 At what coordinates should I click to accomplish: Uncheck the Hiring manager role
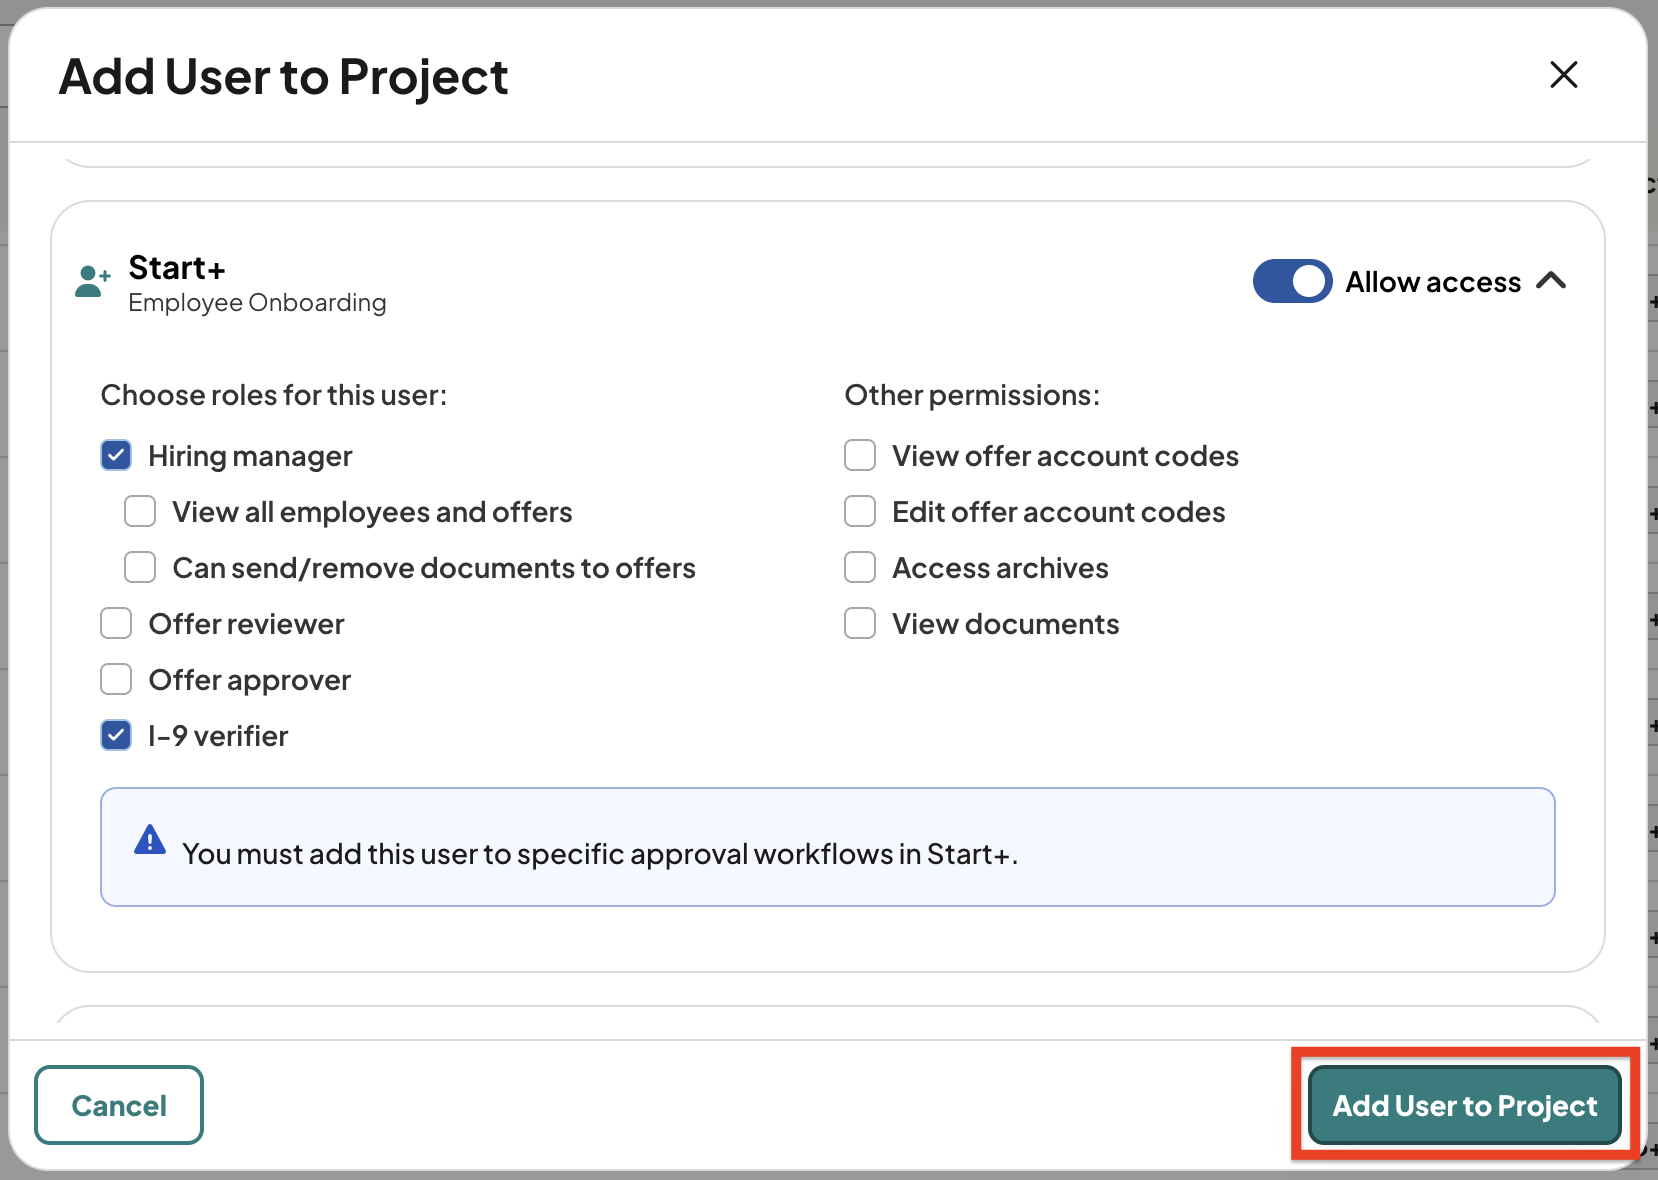[116, 456]
